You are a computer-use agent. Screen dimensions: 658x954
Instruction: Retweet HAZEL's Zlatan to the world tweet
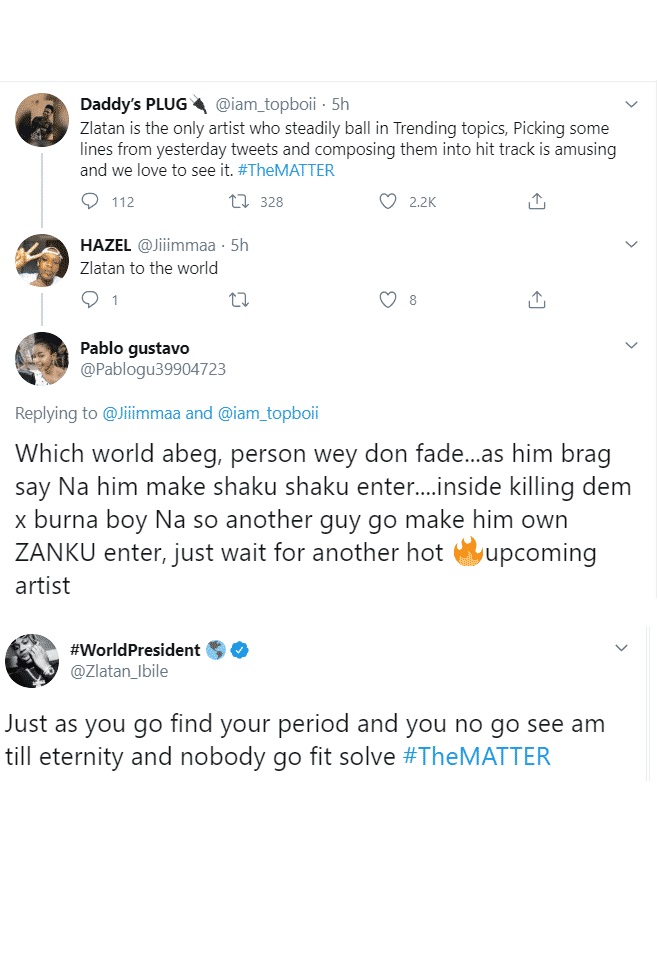(x=239, y=299)
